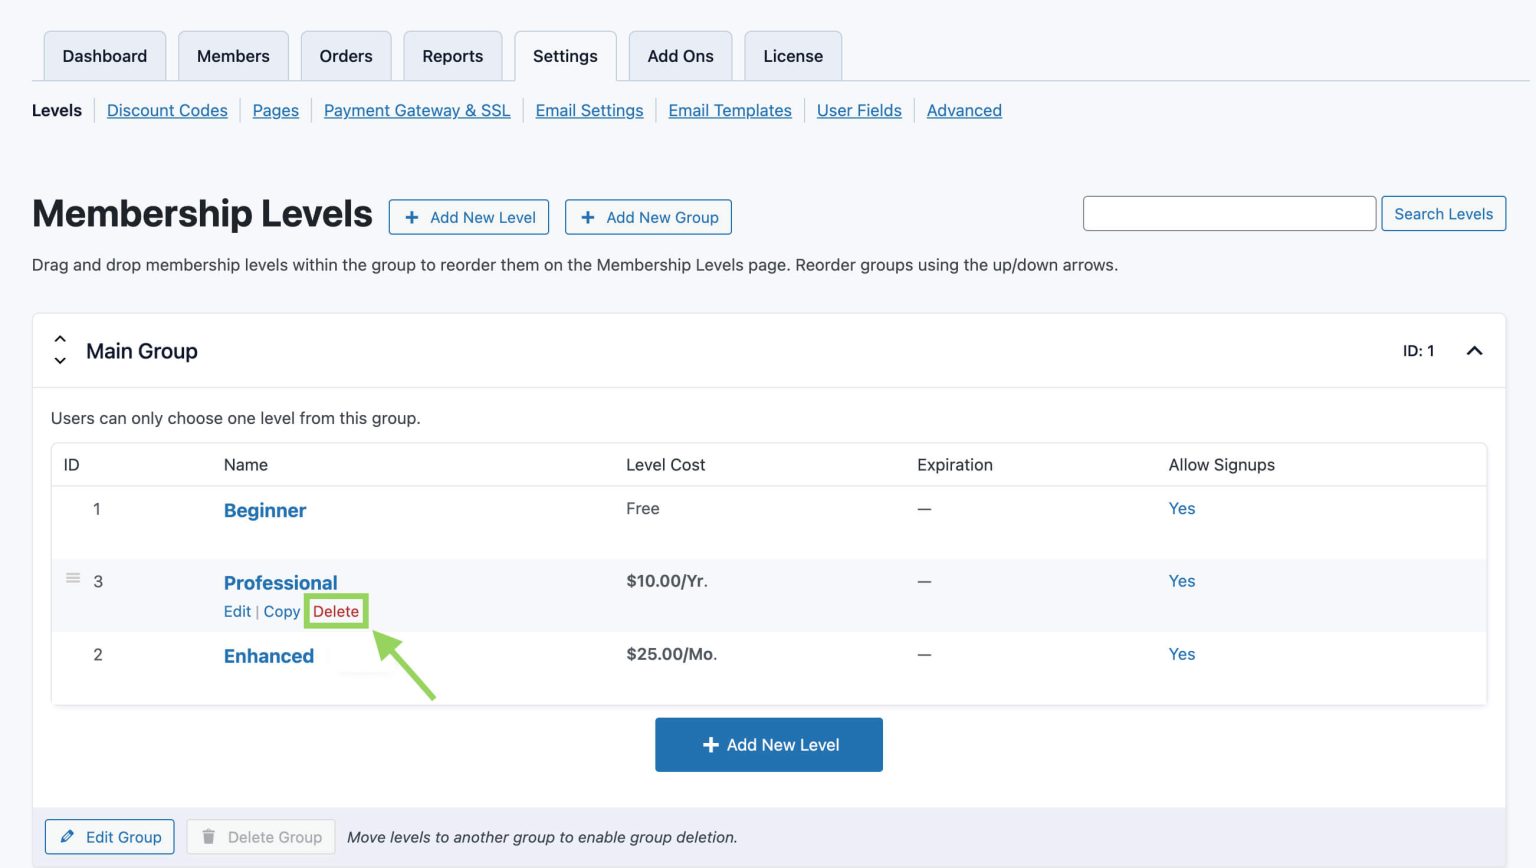Click the level search input field
Viewport: 1536px width, 868px height.
[x=1228, y=213]
